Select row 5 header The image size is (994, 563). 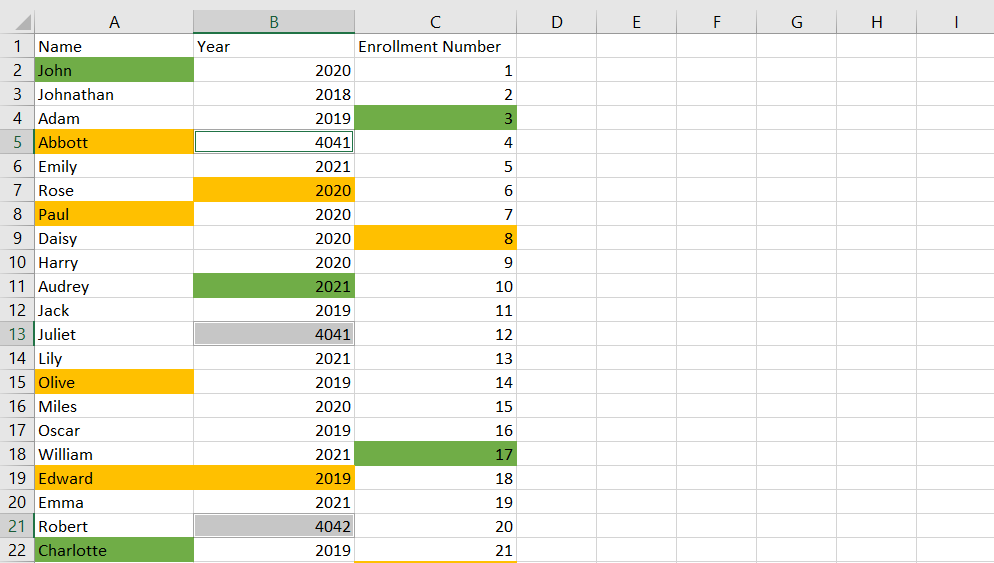[17, 142]
